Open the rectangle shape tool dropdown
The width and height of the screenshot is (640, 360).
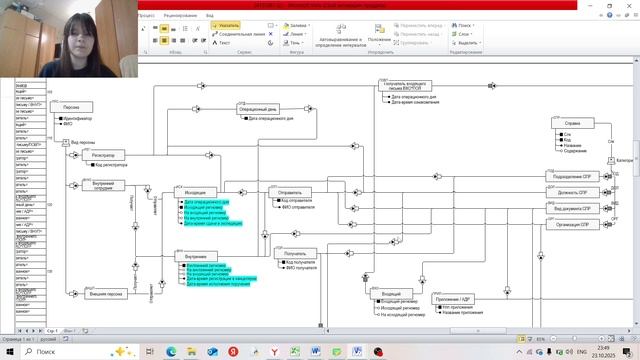[x=272, y=26]
